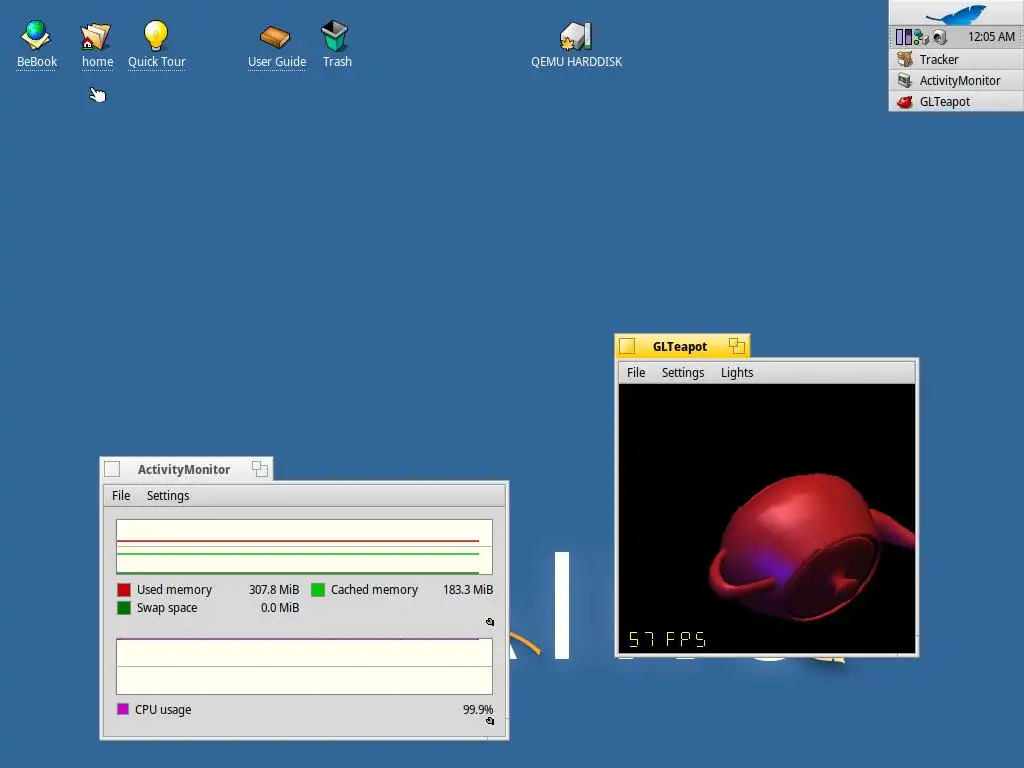Open the GLTeapot entry in Deskbar
Screen dimensions: 1024x768
click(x=956, y=101)
